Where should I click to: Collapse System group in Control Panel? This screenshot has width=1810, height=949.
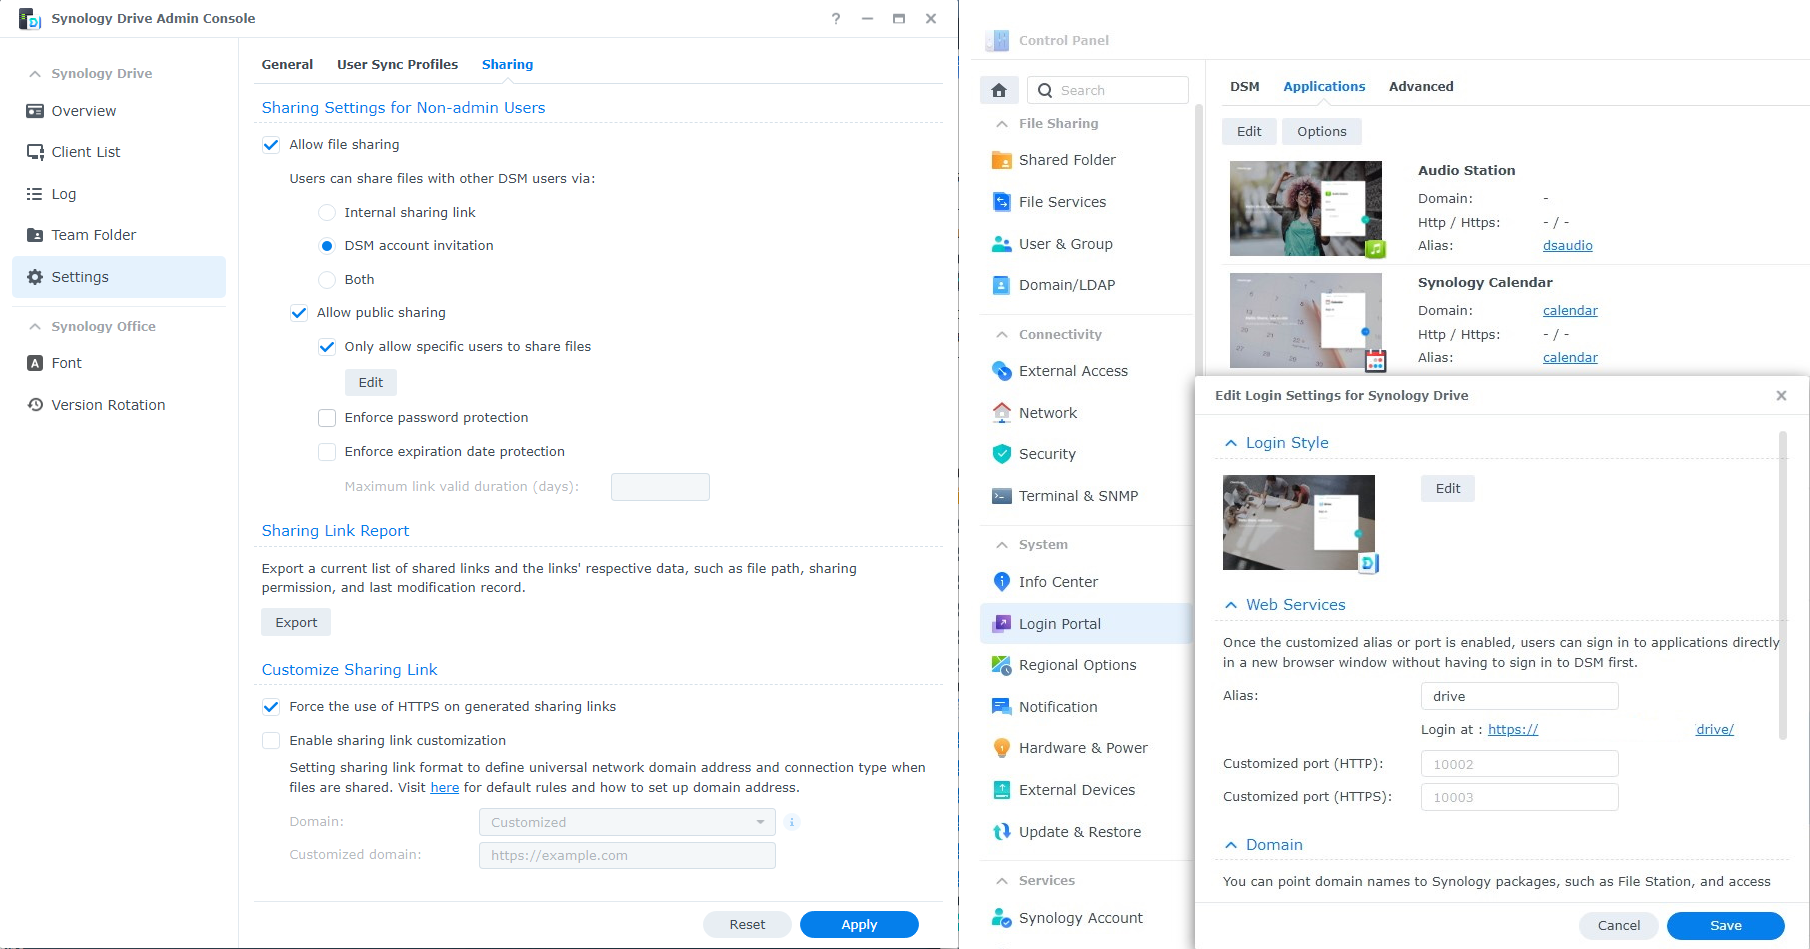coord(1002,545)
